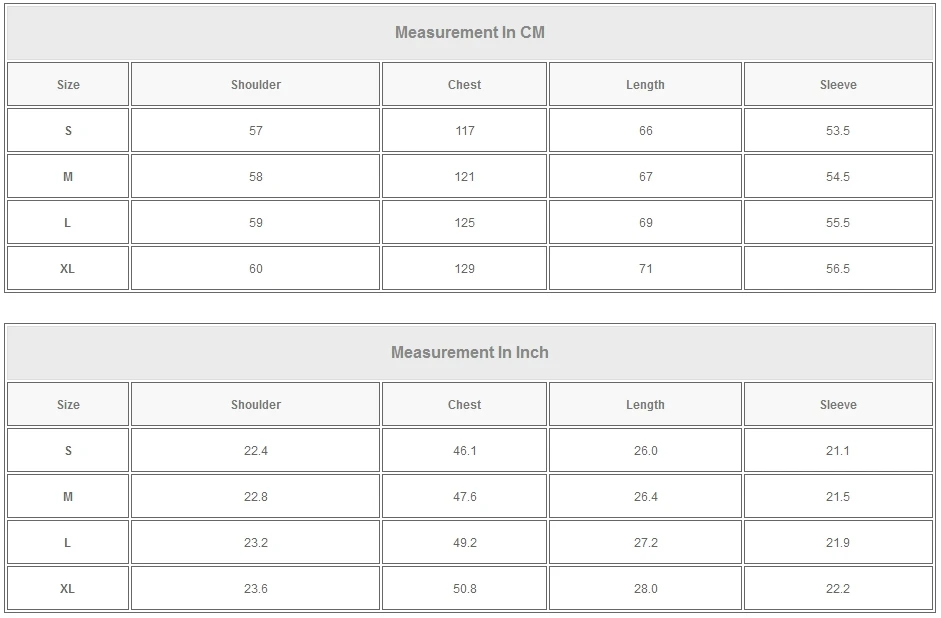
Task: Select the Chest header in the Inch table
Action: 464,405
